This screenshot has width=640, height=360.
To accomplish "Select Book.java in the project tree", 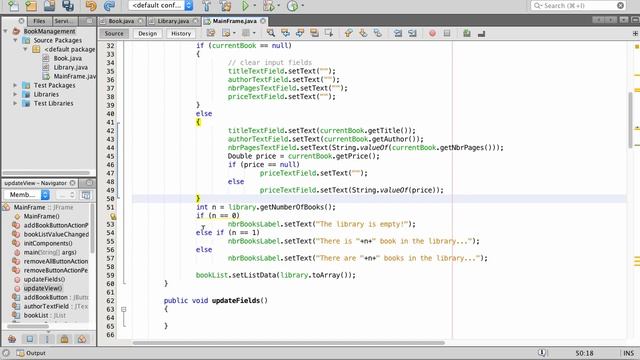I will point(67,58).
